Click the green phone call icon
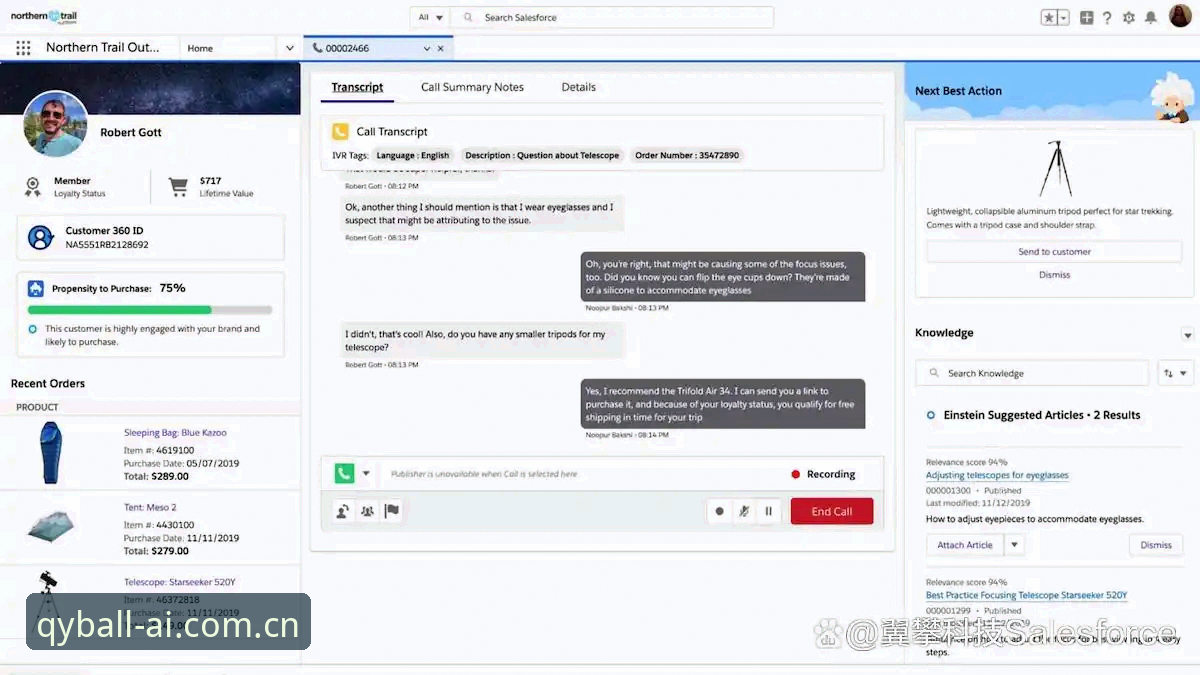 344,474
